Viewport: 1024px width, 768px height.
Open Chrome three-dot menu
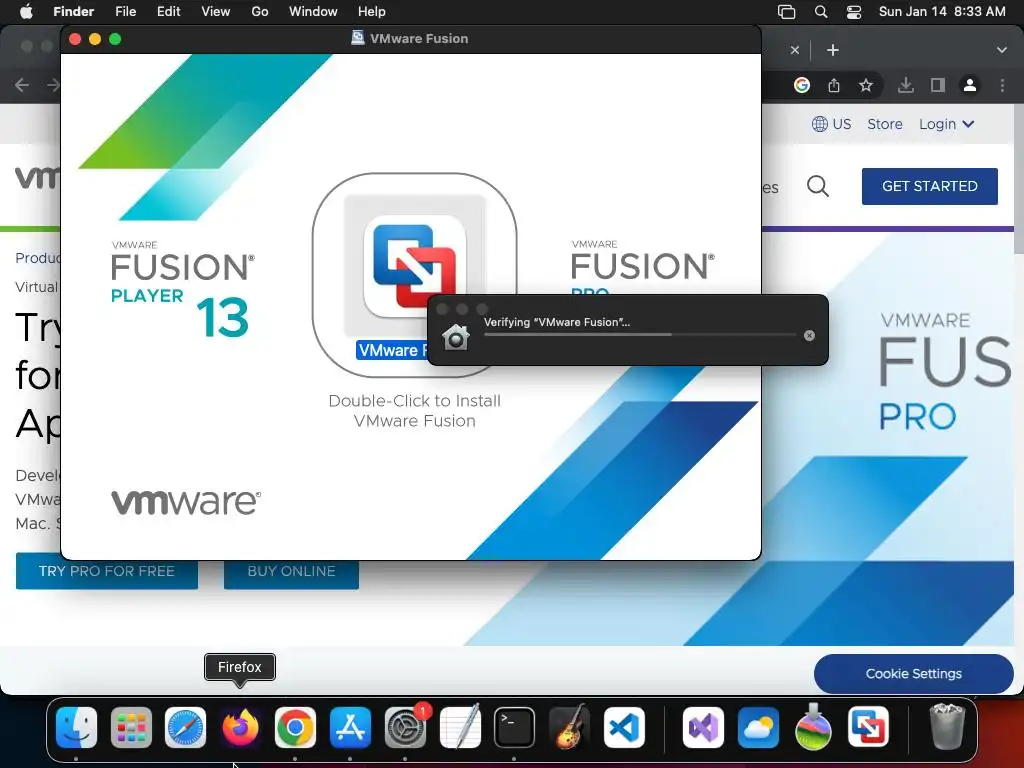coord(1002,85)
